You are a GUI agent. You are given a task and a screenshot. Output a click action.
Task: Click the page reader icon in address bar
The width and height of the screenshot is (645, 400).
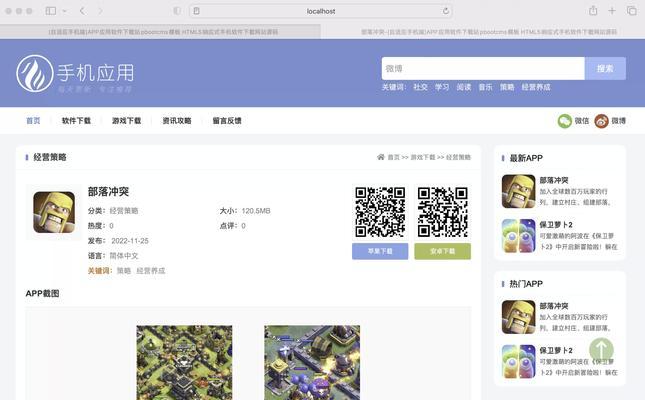point(197,11)
